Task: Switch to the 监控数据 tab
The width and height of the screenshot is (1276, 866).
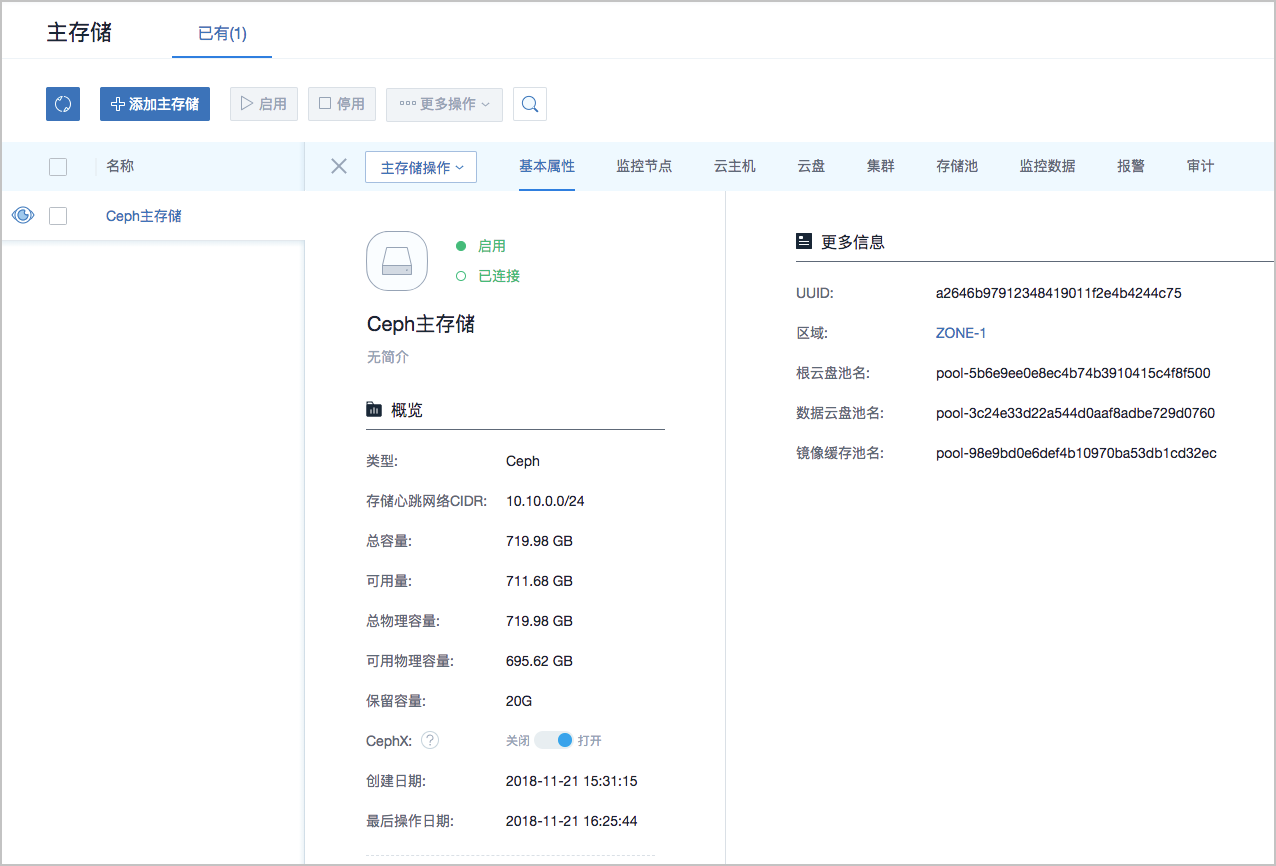Action: pyautogui.click(x=1047, y=166)
